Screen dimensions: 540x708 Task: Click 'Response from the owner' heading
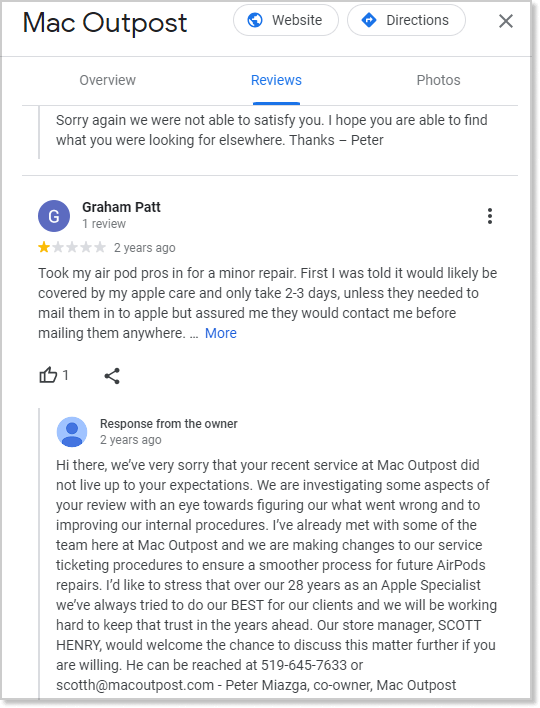click(168, 424)
